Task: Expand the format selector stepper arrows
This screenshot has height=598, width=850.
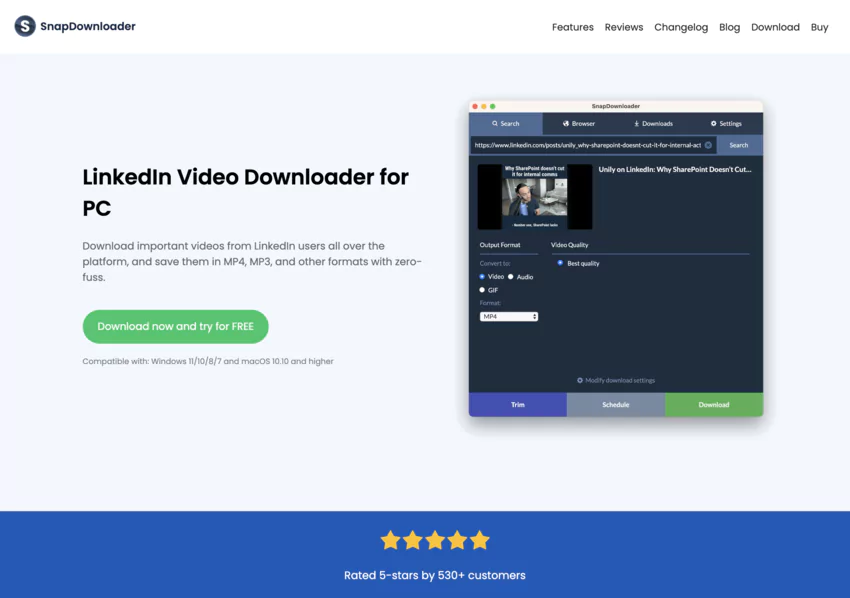Action: 533,316
